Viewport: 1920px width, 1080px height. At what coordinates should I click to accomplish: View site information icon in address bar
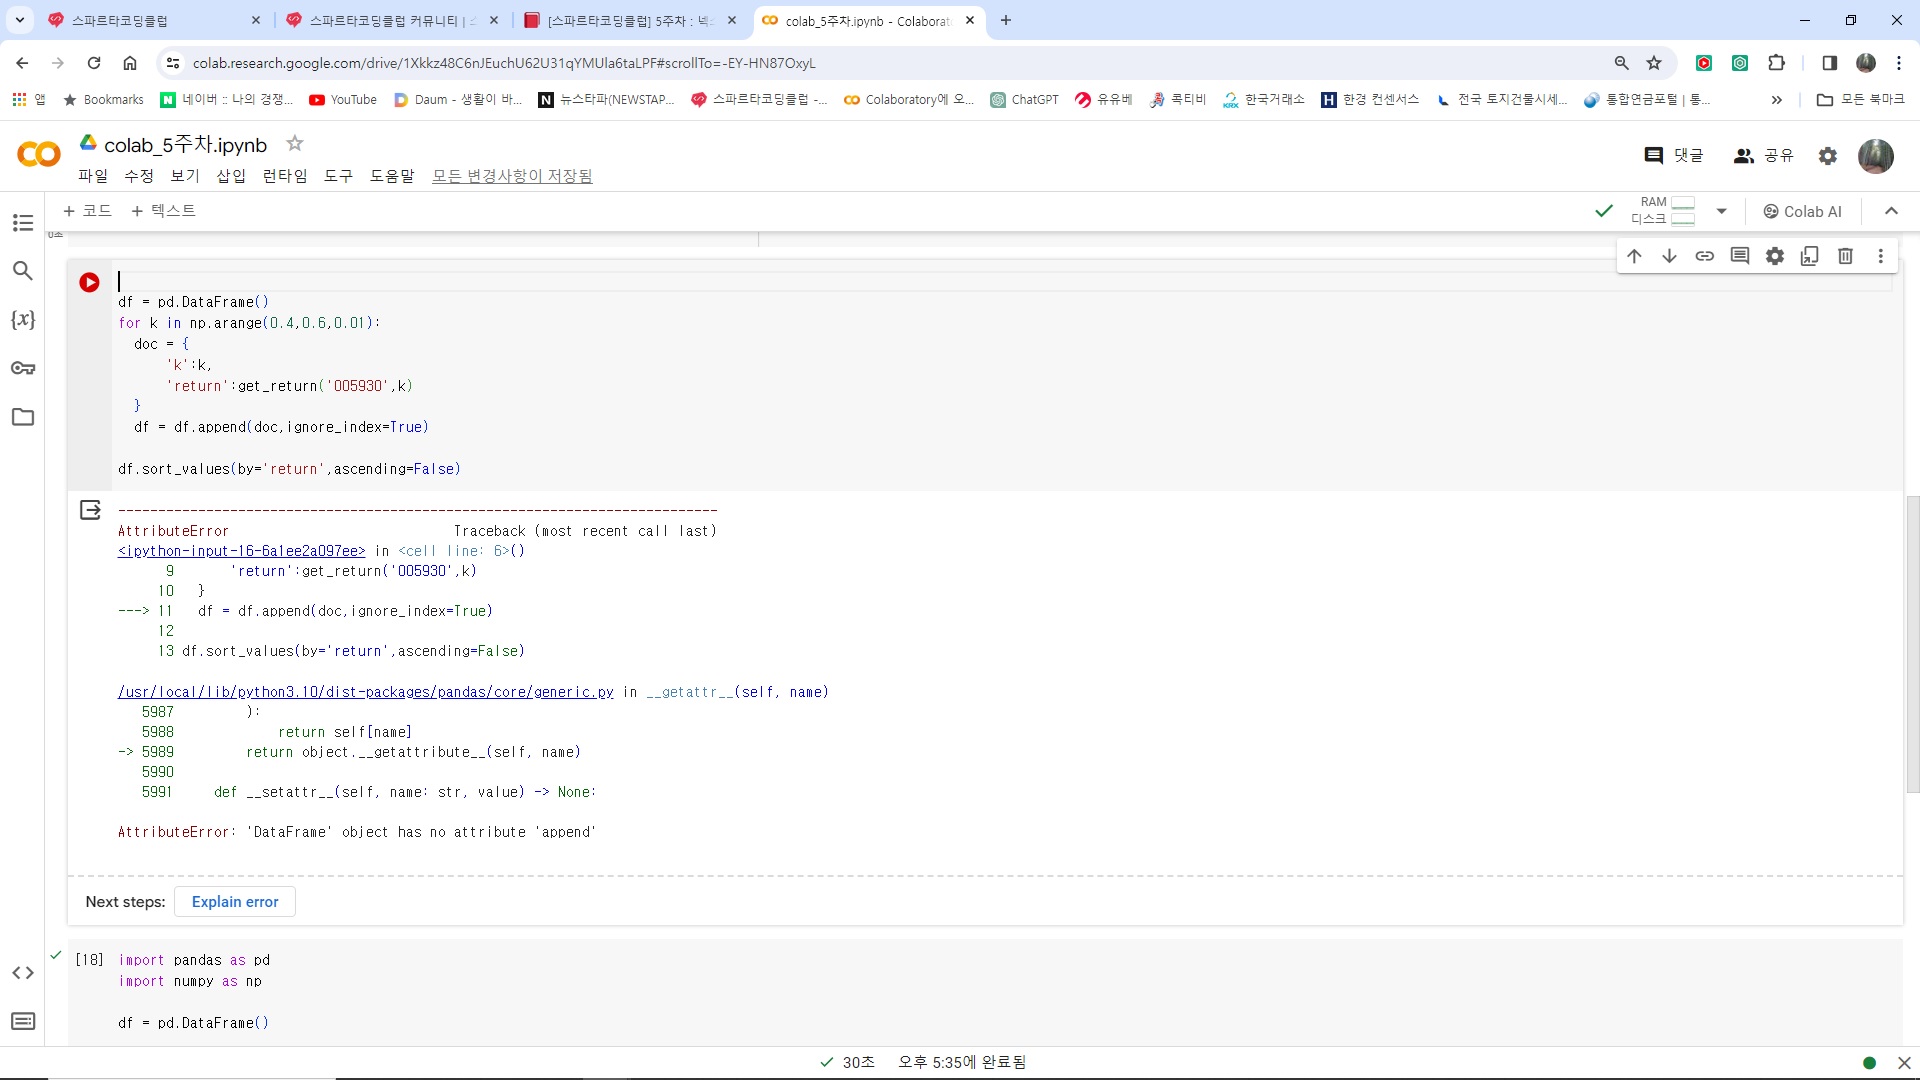(x=173, y=63)
